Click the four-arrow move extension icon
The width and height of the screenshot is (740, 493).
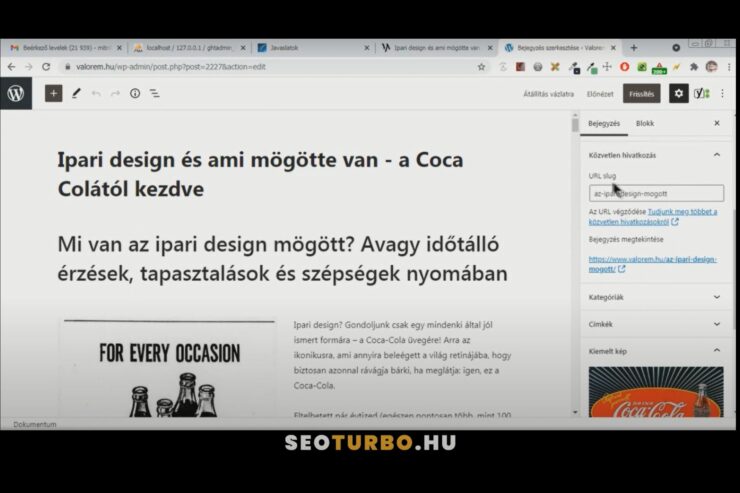pos(607,67)
